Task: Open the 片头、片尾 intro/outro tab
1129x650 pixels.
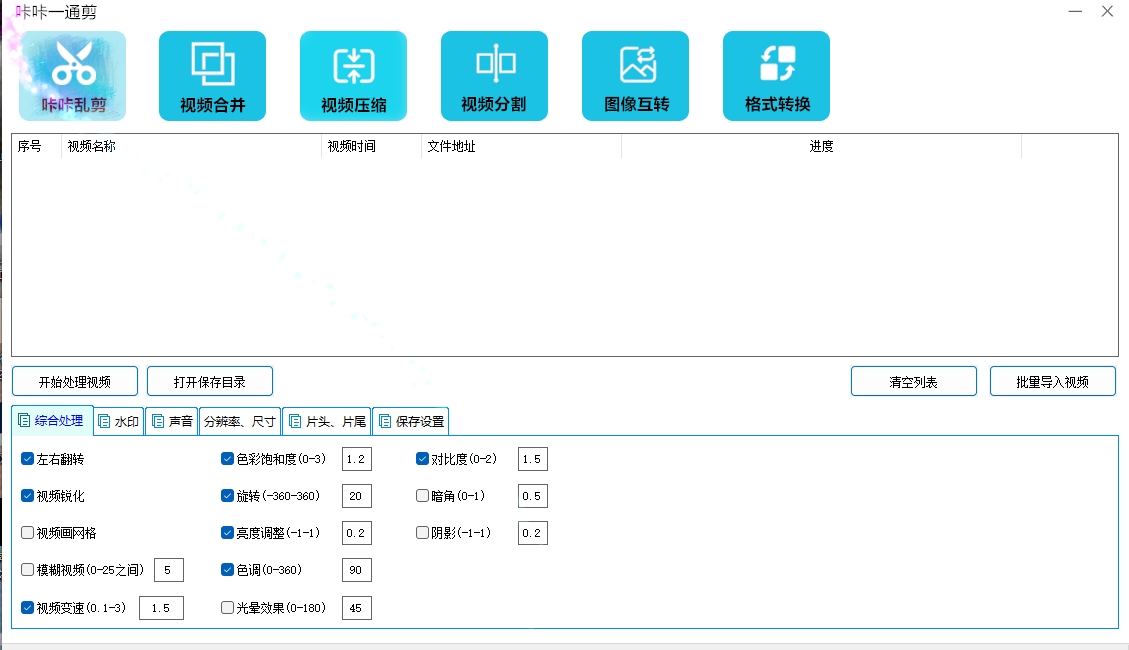Action: click(327, 422)
